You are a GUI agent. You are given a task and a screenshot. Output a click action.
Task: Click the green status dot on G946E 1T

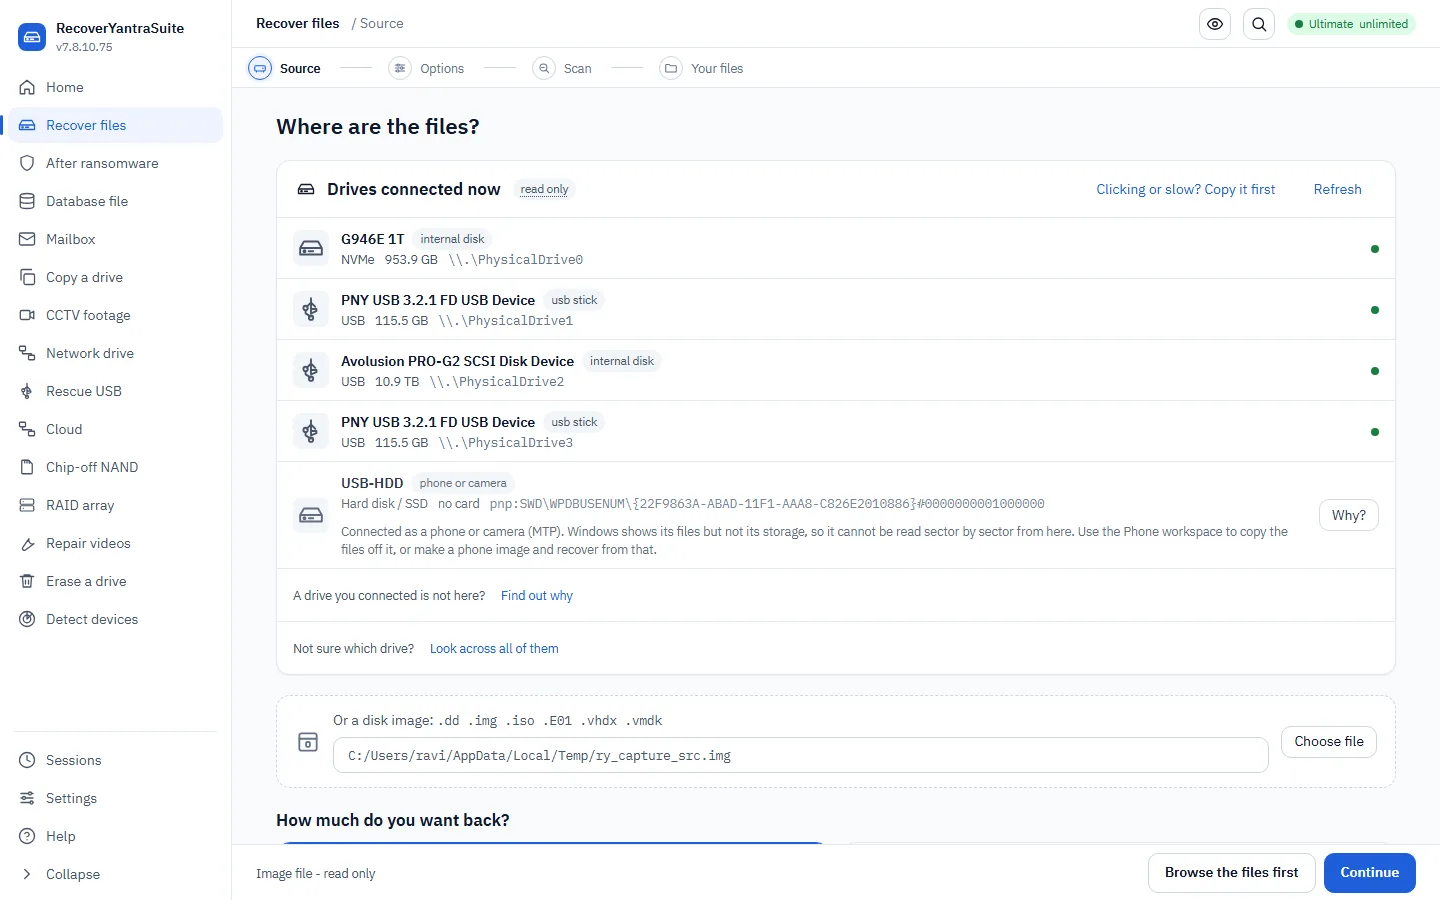(x=1374, y=249)
